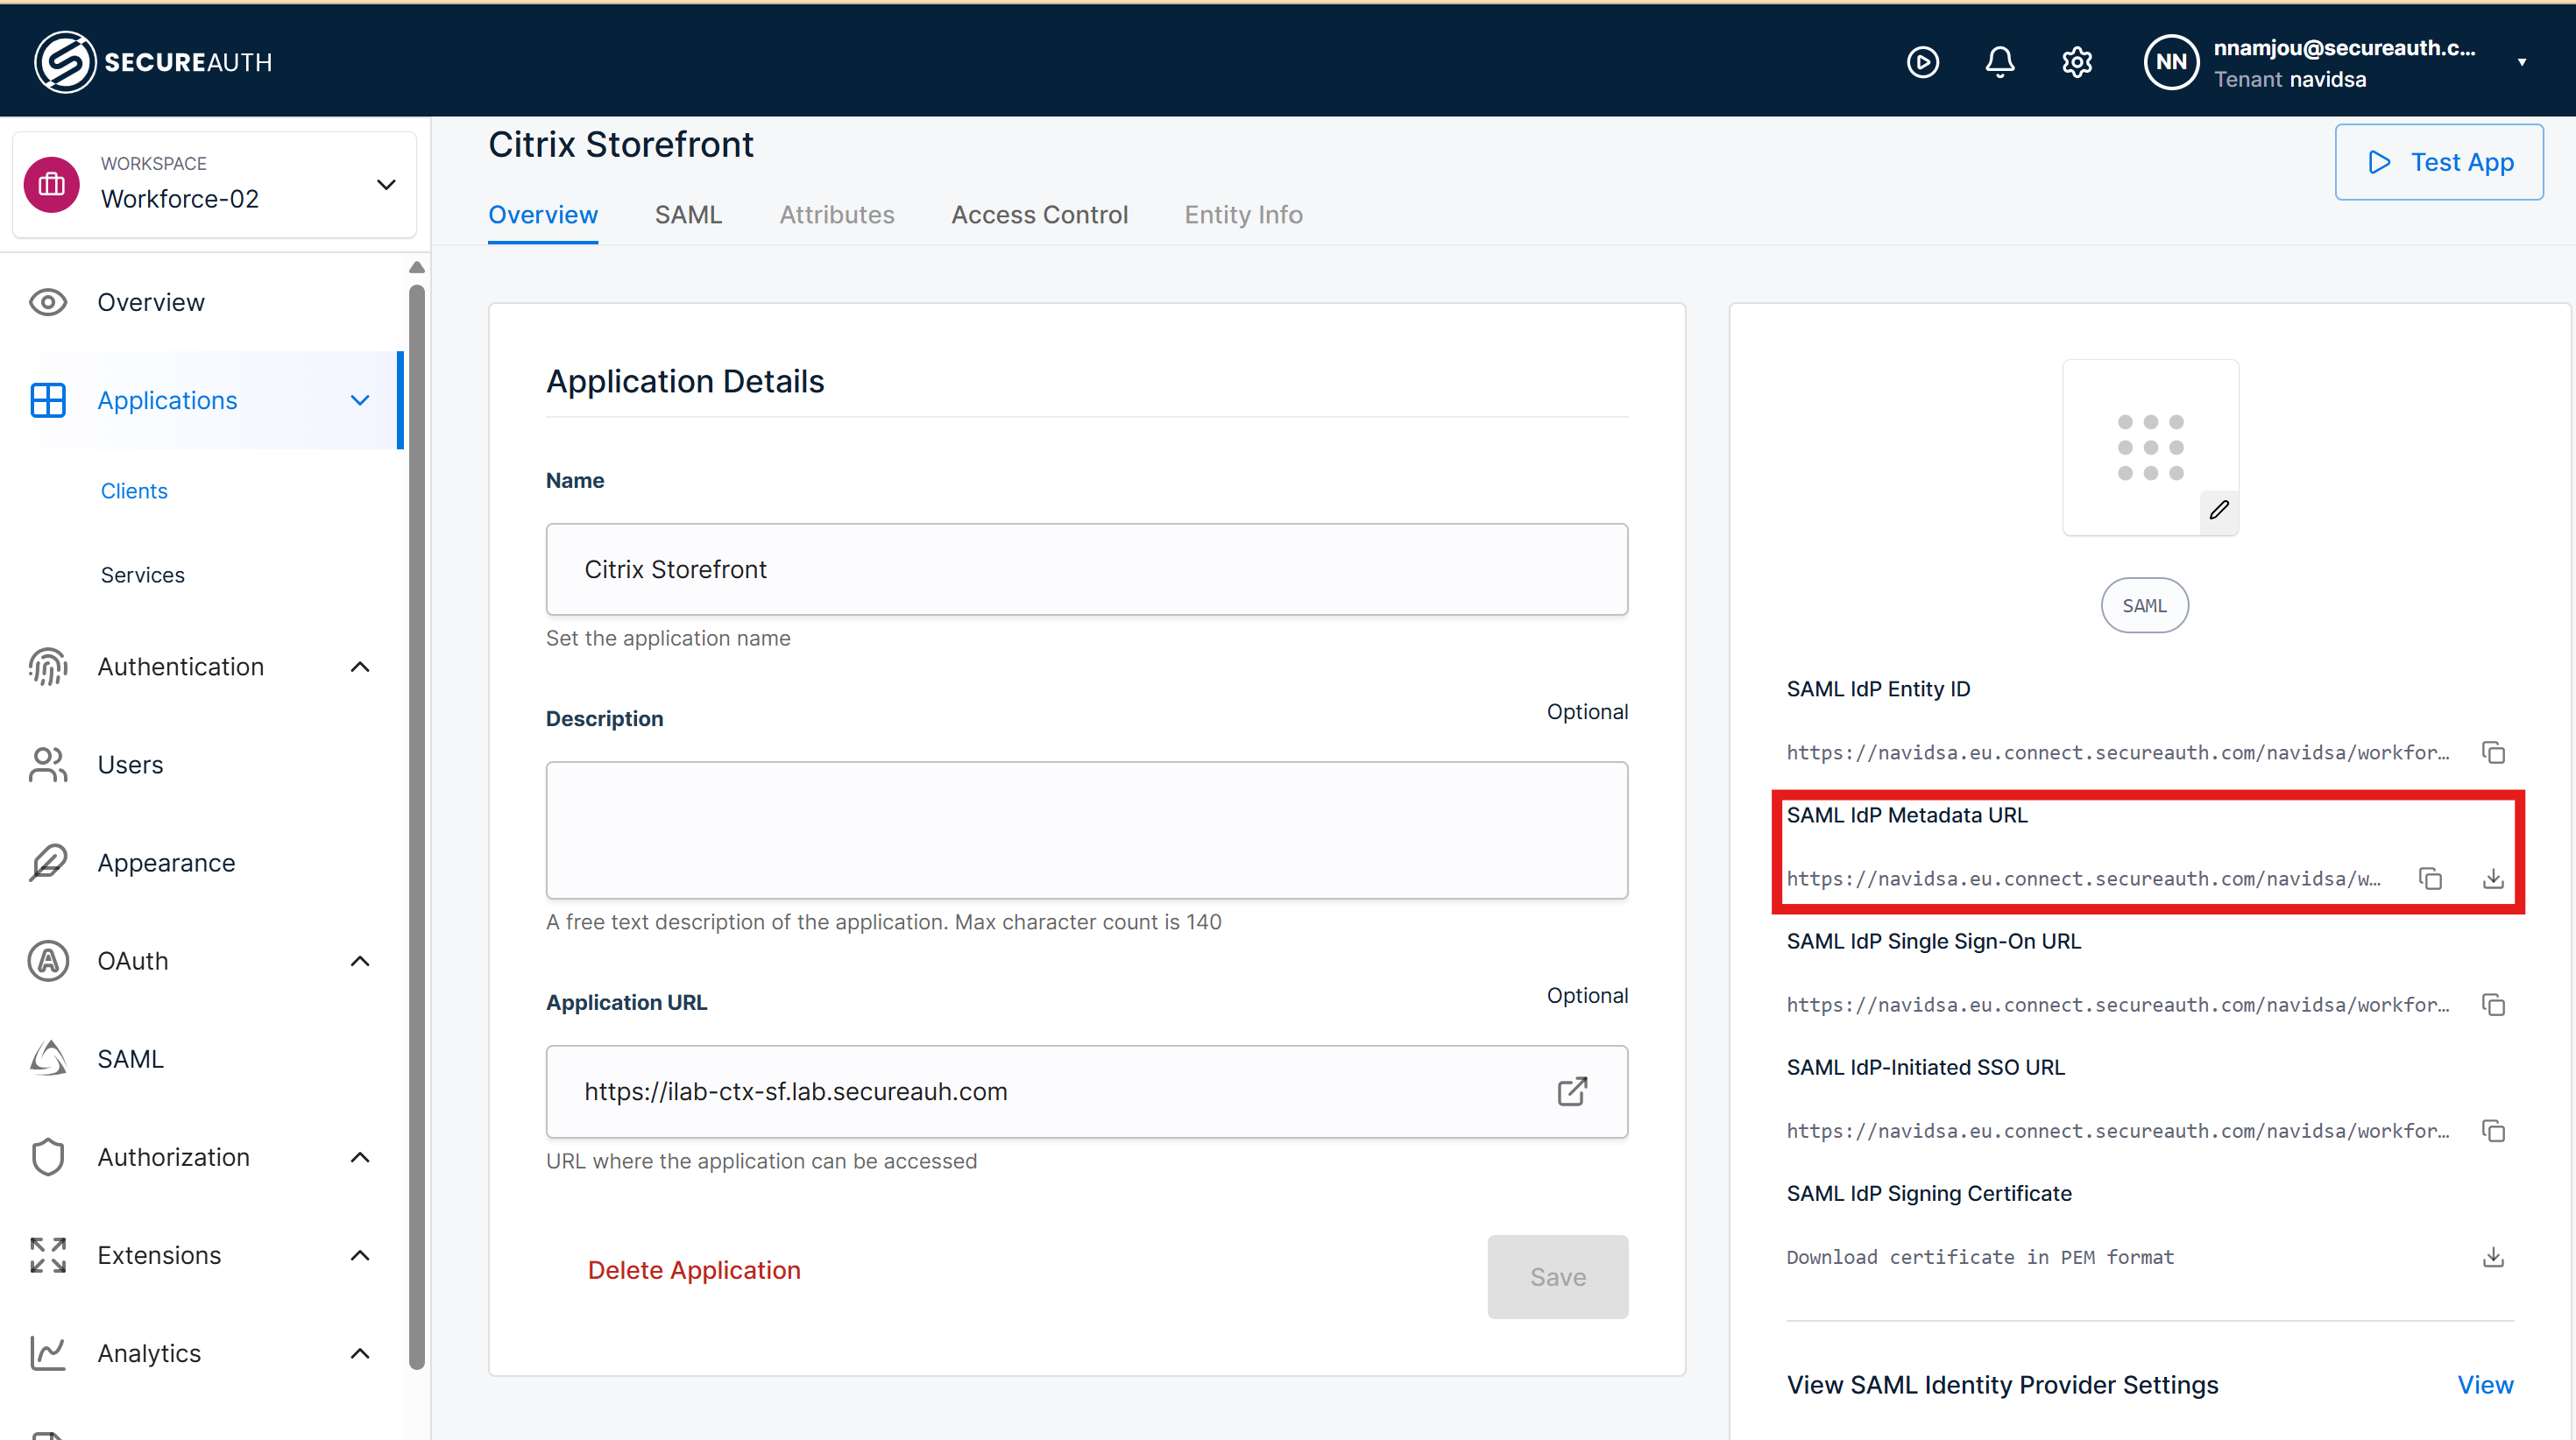2576x1440 pixels.
Task: Select Services under Applications
Action: point(143,575)
